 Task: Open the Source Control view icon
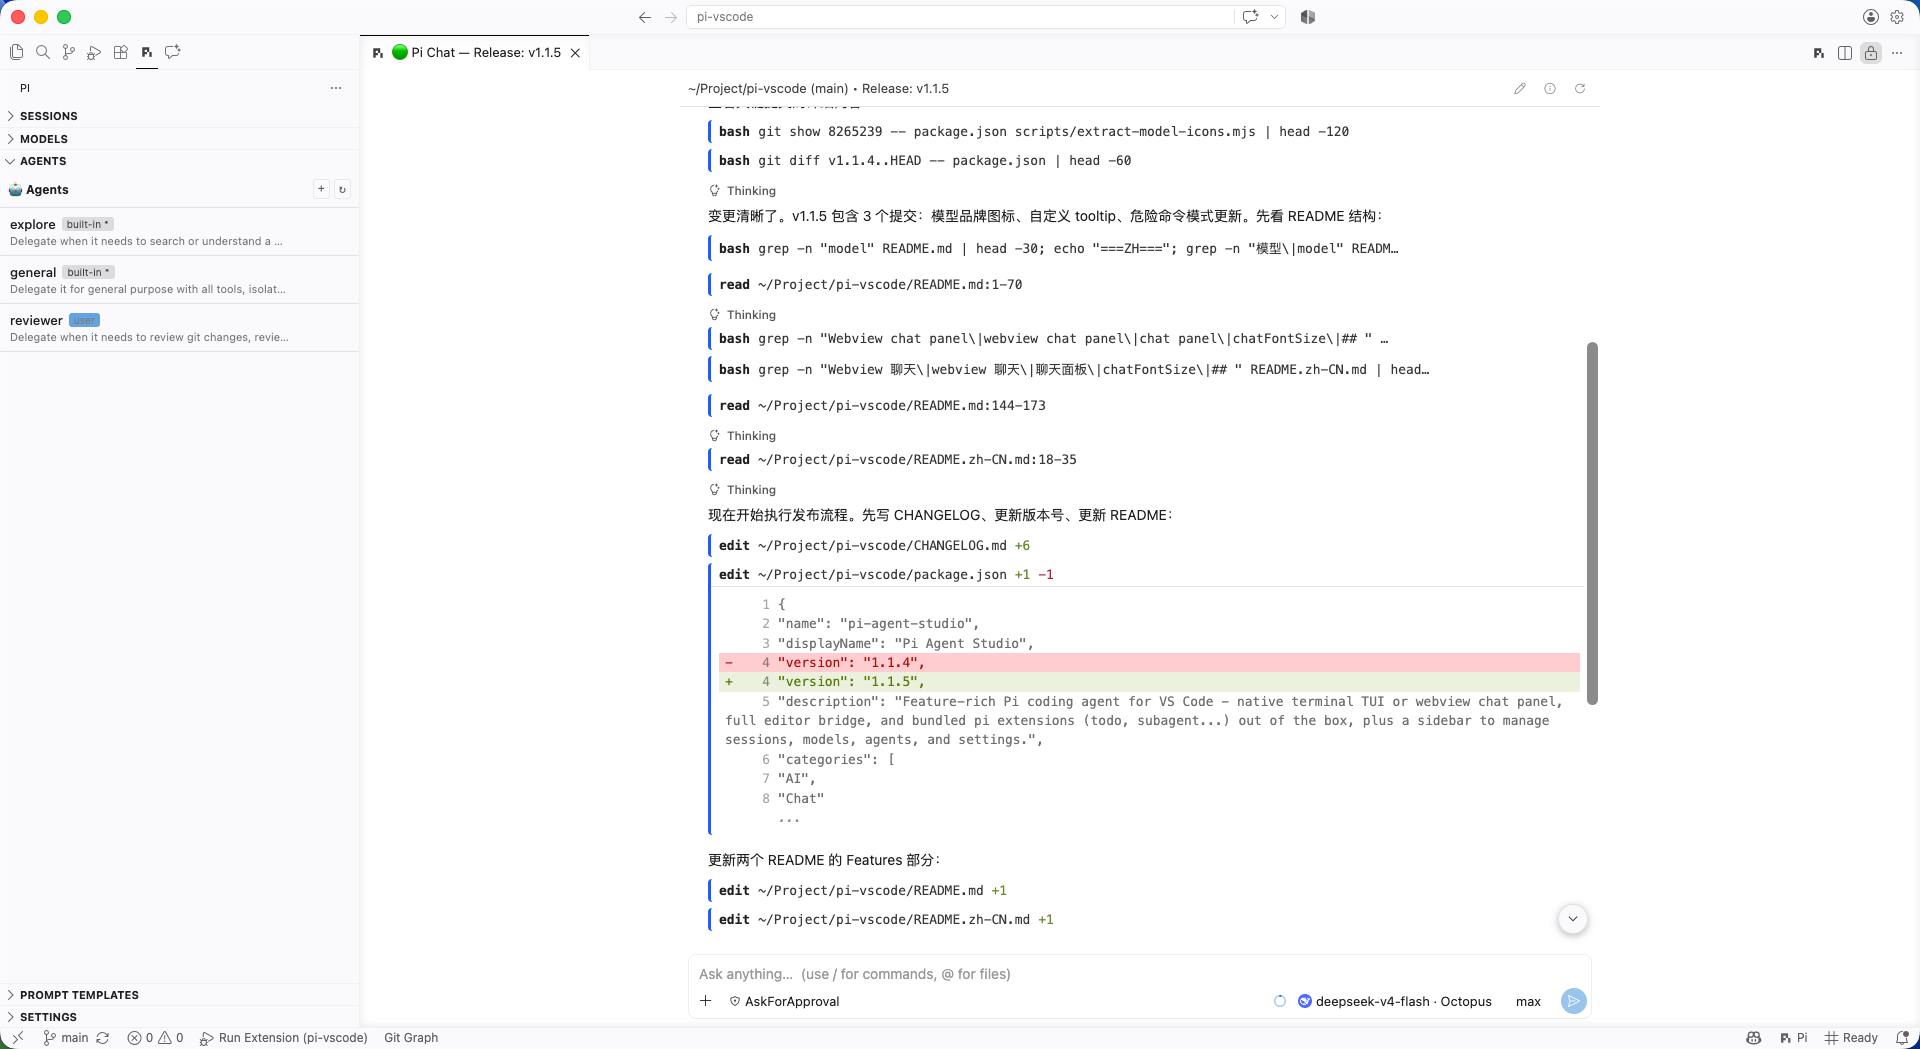pos(68,52)
